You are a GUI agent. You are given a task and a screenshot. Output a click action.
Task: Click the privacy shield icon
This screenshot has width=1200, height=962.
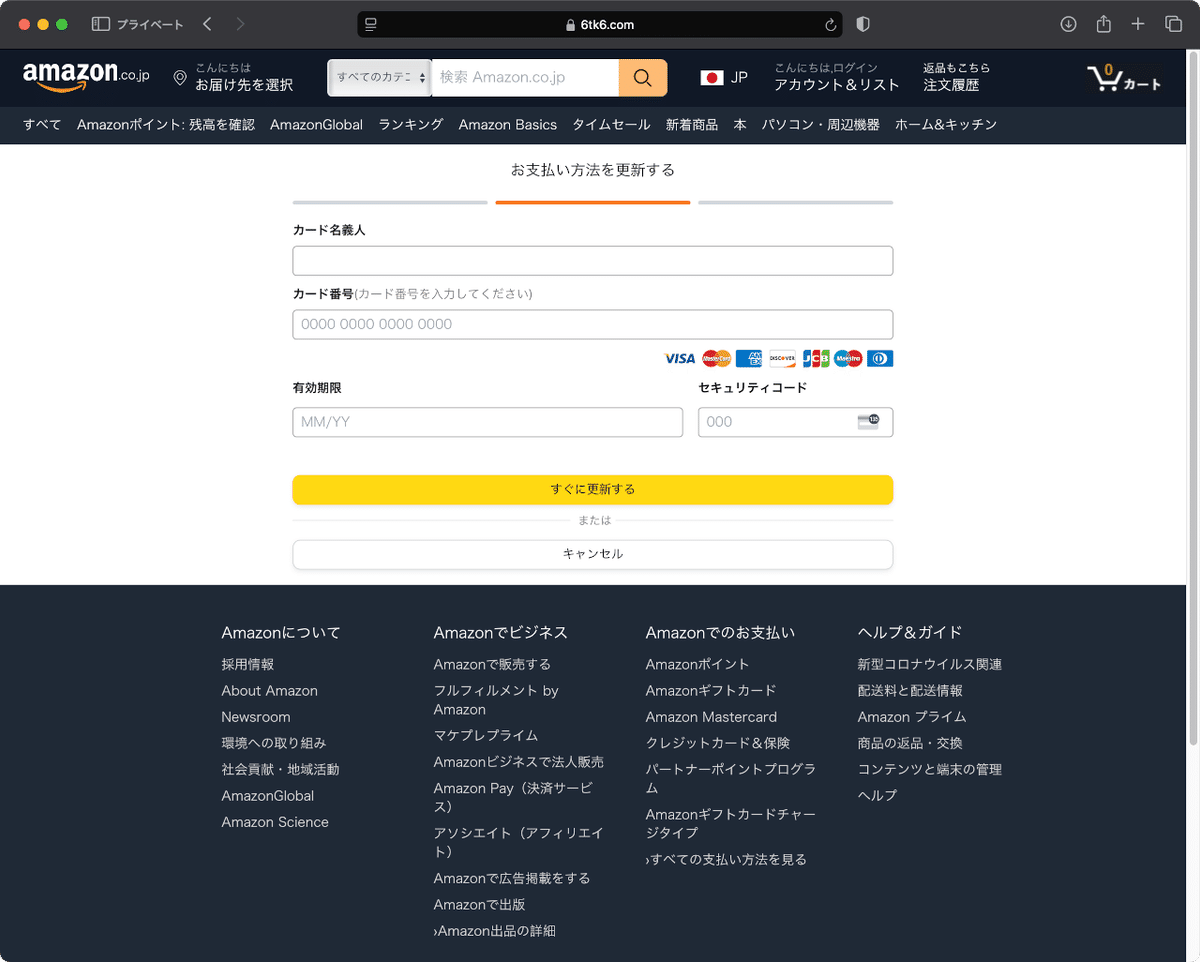tap(864, 24)
